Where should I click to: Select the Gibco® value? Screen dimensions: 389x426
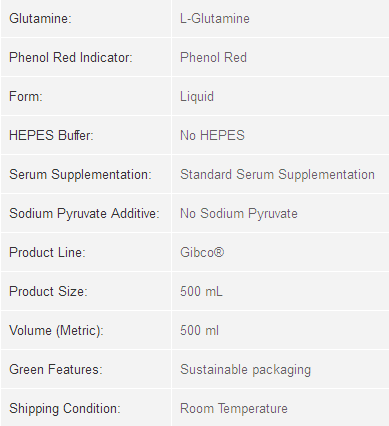(202, 252)
